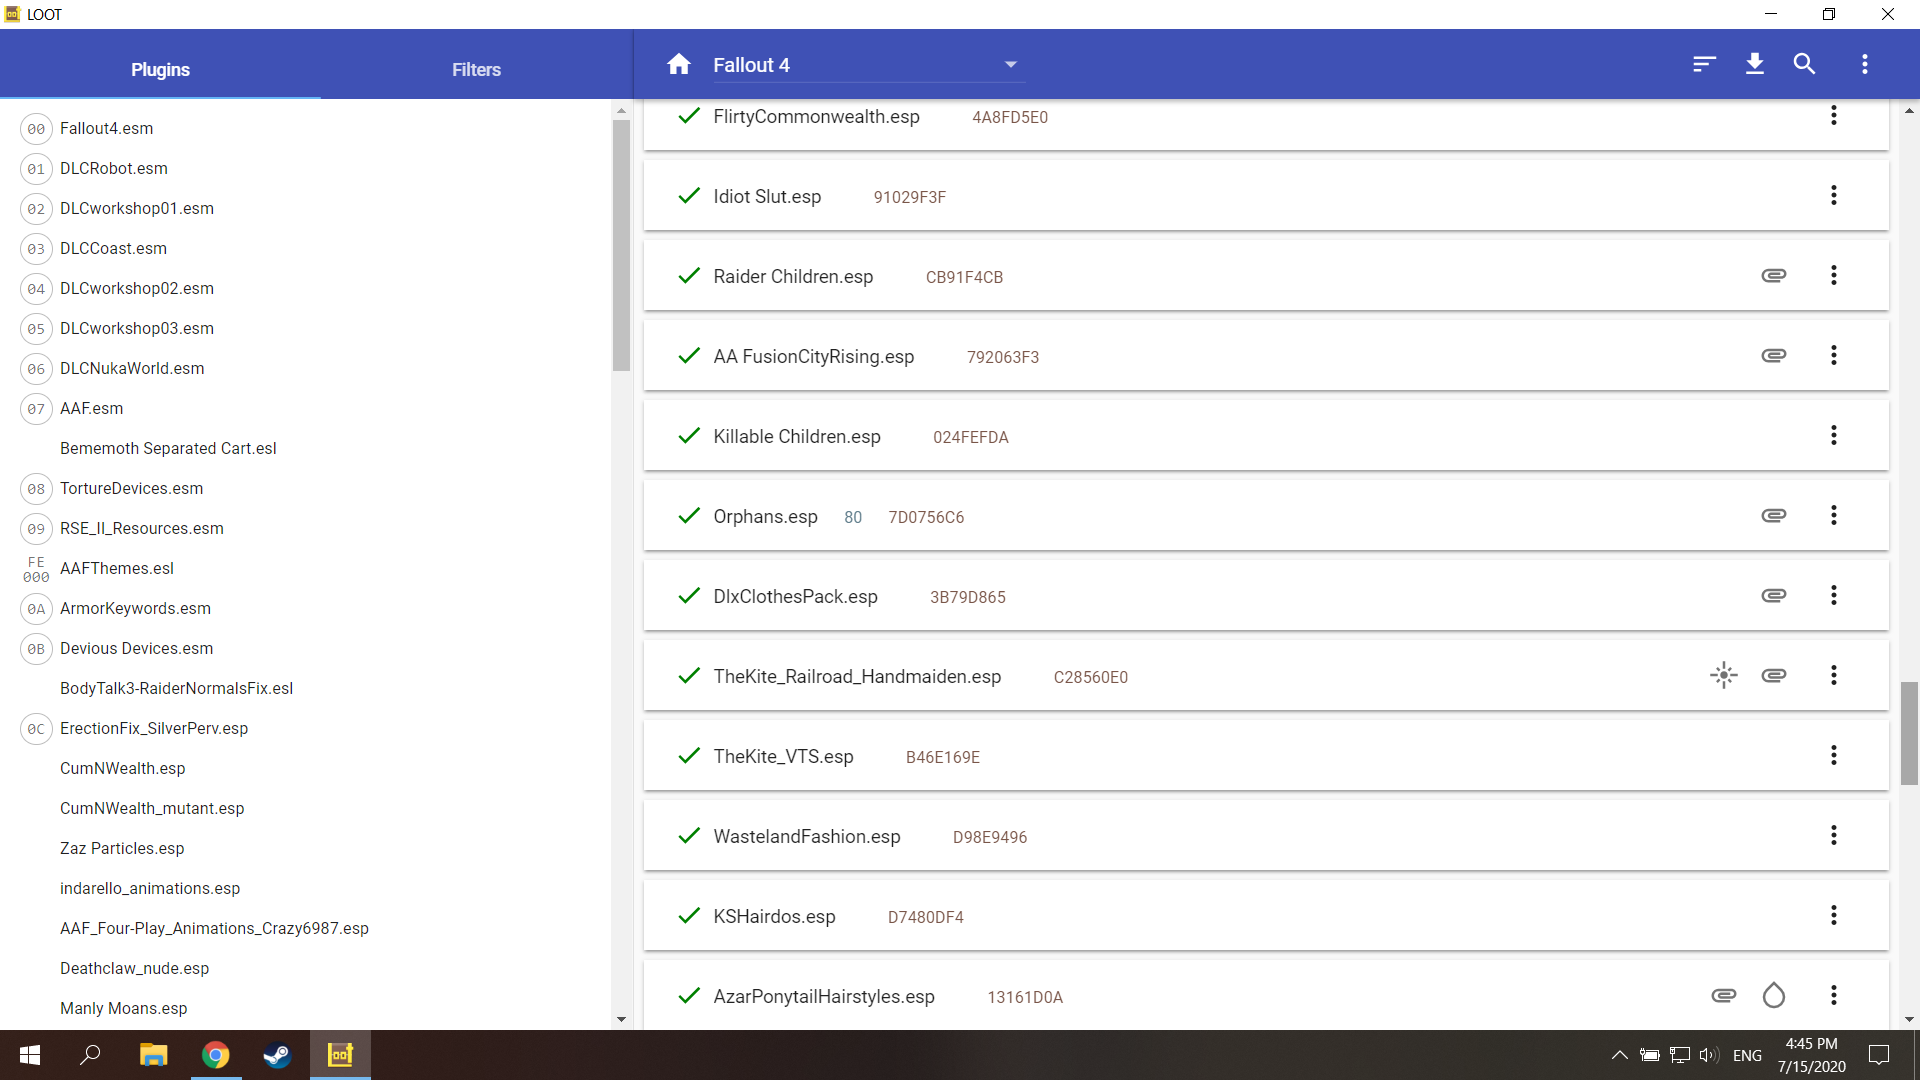Click the update masterlist download icon
Image resolution: width=1920 pixels, height=1080 pixels.
point(1754,64)
